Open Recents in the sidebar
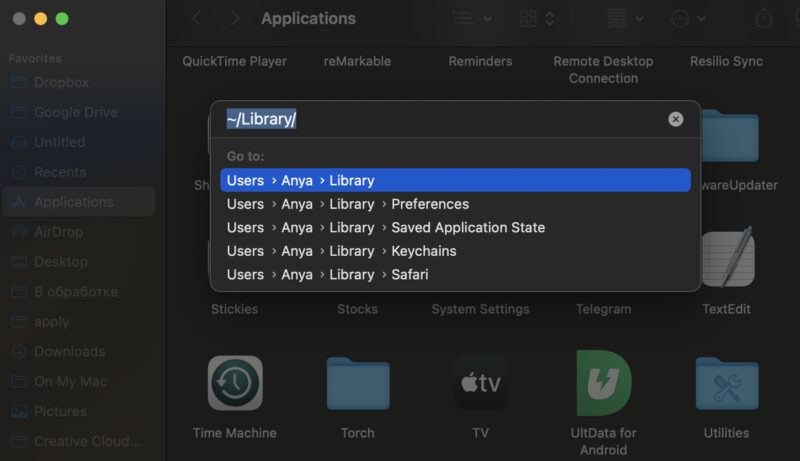 pyautogui.click(x=79, y=172)
